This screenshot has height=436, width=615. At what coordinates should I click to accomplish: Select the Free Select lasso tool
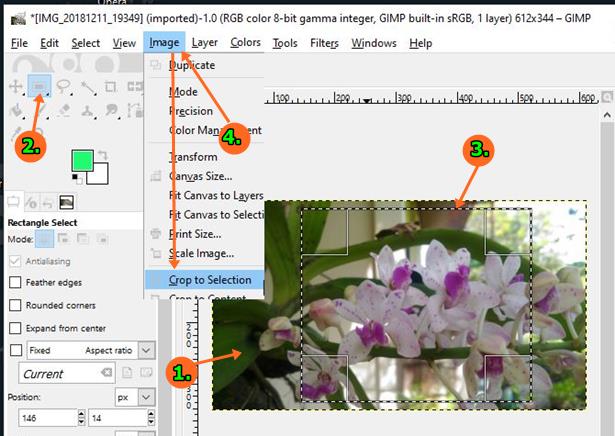pyautogui.click(x=64, y=86)
